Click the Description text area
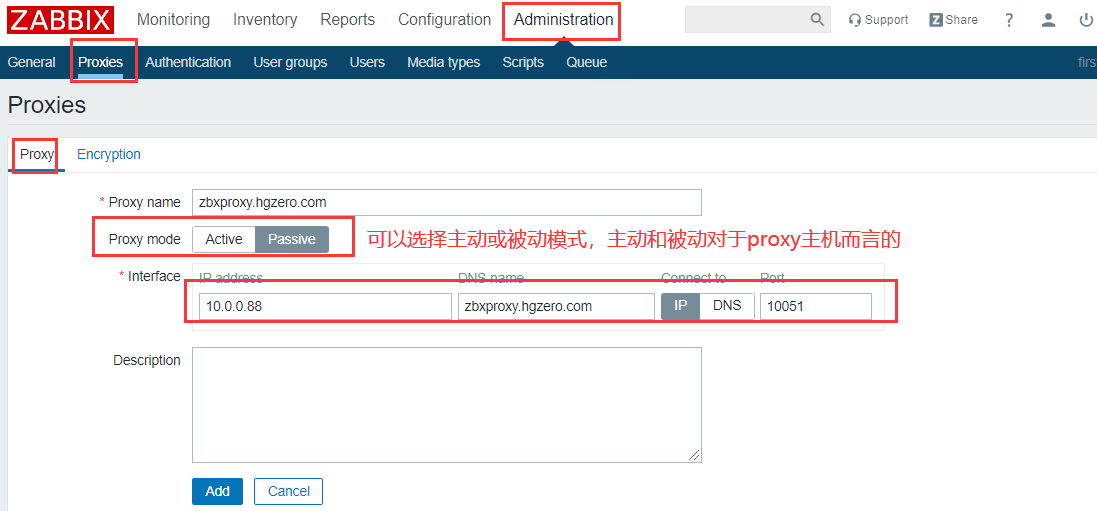 (x=446, y=405)
